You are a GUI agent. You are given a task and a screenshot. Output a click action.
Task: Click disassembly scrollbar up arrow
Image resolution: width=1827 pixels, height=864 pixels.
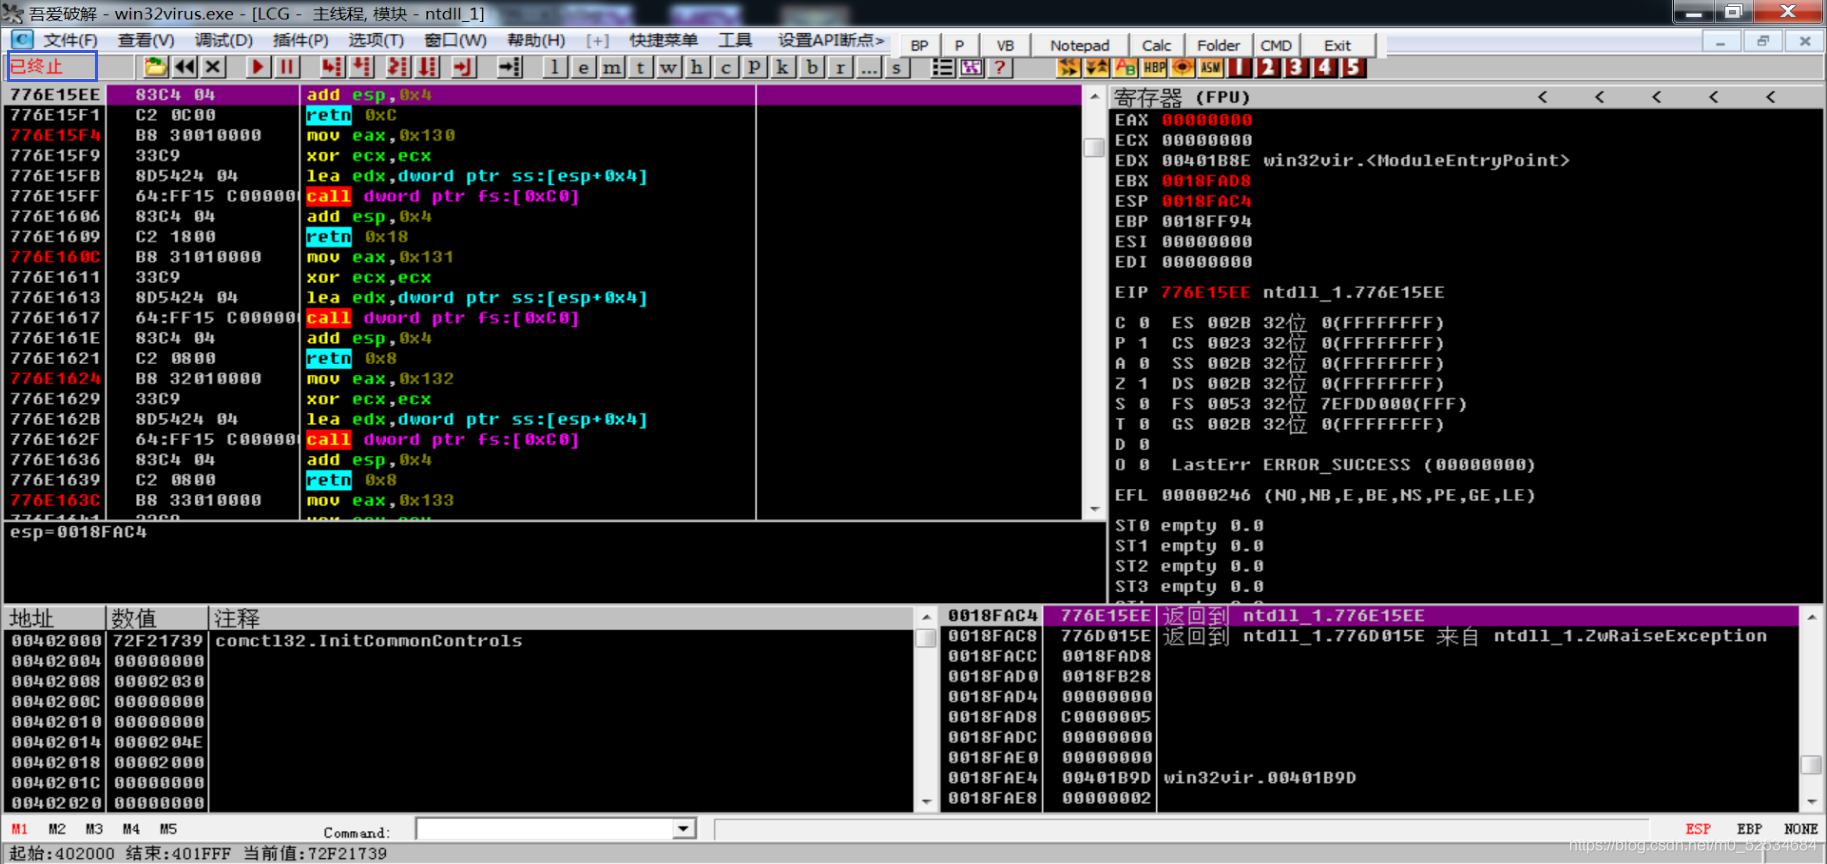(x=1094, y=96)
